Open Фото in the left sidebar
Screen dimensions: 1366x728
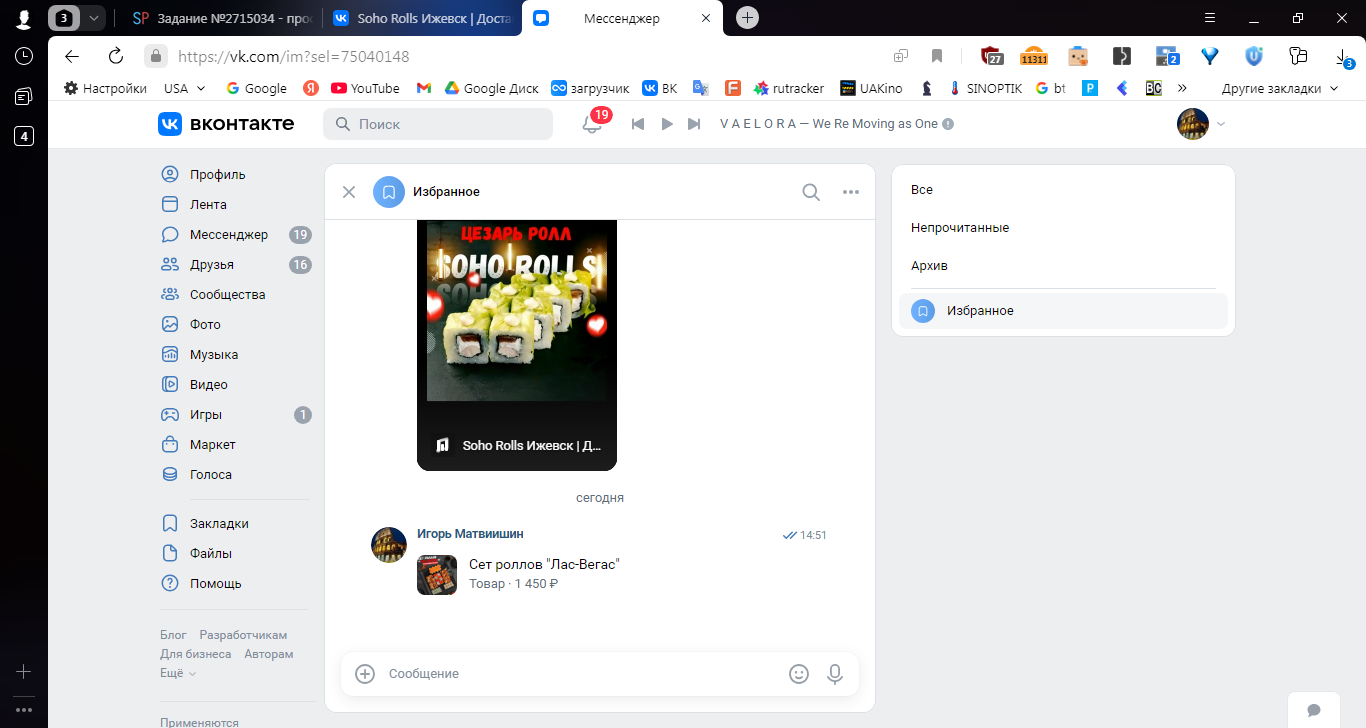pyautogui.click(x=235, y=324)
